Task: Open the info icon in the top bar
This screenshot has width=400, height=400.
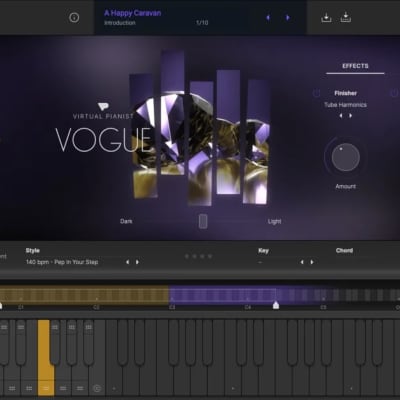Action: click(x=74, y=17)
